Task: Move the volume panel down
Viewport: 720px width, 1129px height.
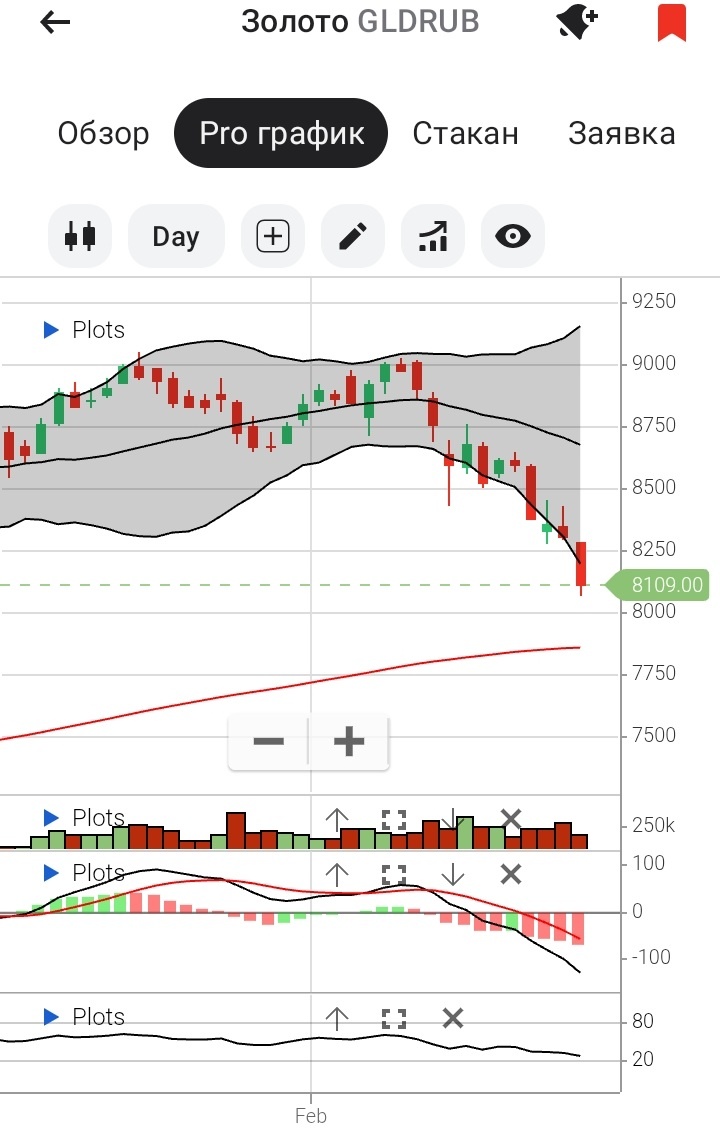Action: pos(452,819)
